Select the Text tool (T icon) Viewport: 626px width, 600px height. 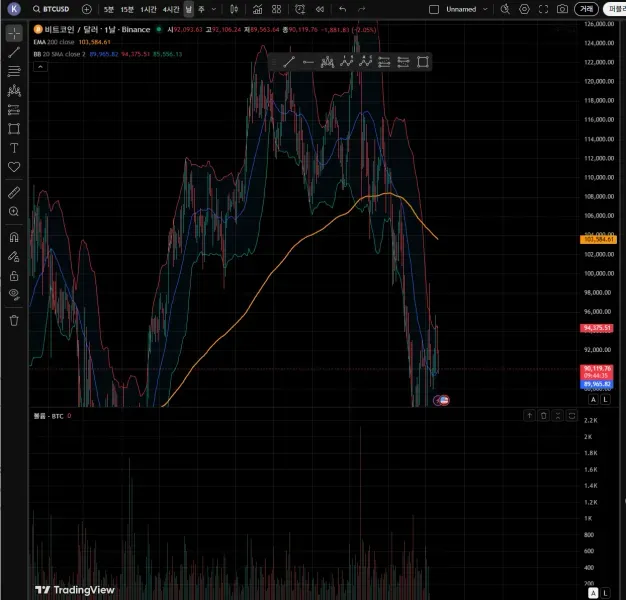click(x=14, y=148)
